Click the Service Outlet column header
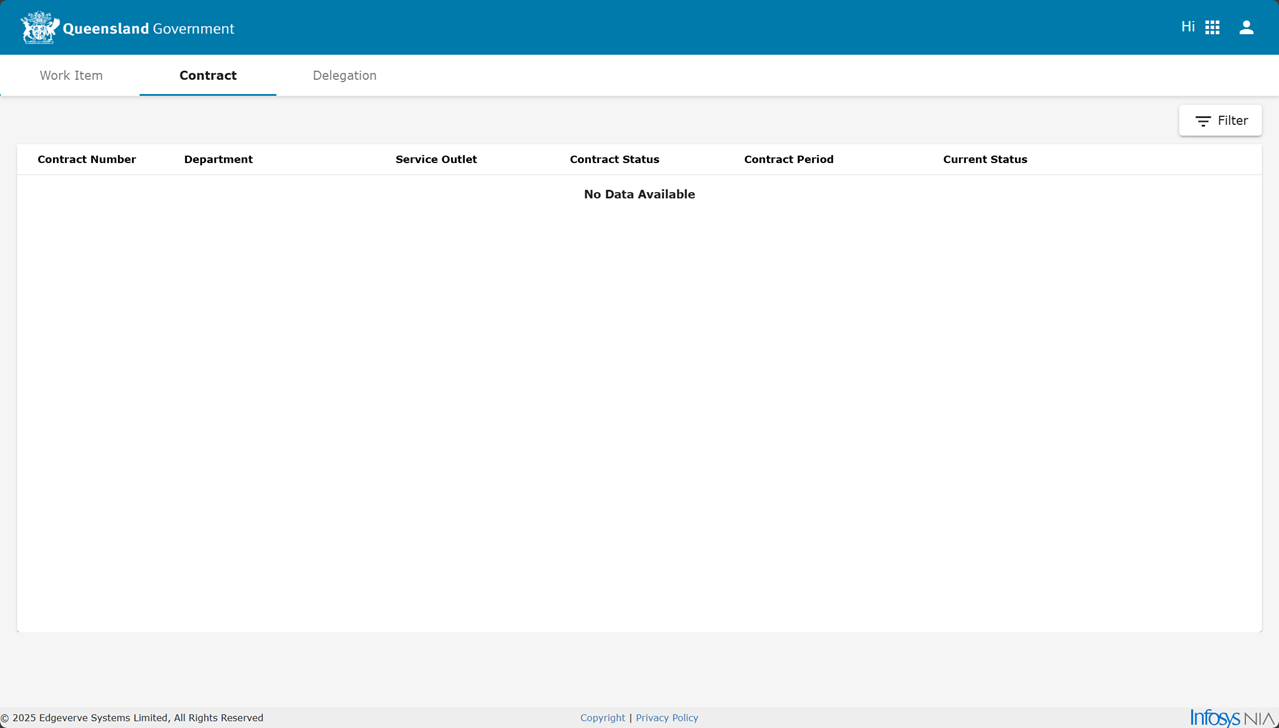Viewport: 1279px width, 728px height. [x=436, y=160]
